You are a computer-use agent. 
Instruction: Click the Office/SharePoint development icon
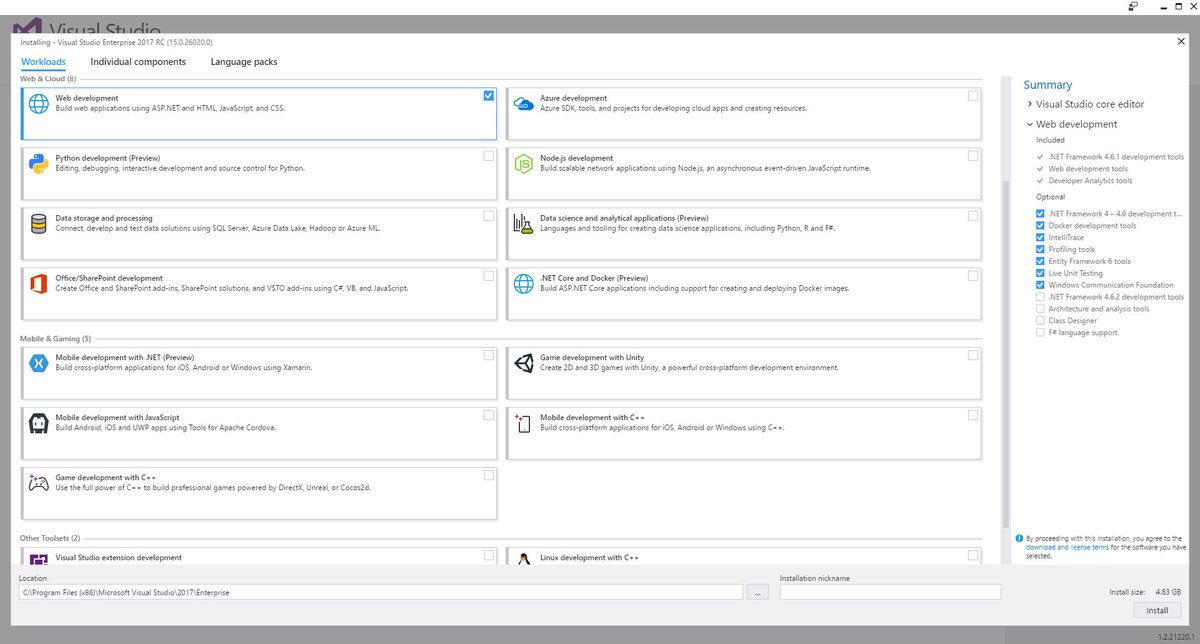39,283
